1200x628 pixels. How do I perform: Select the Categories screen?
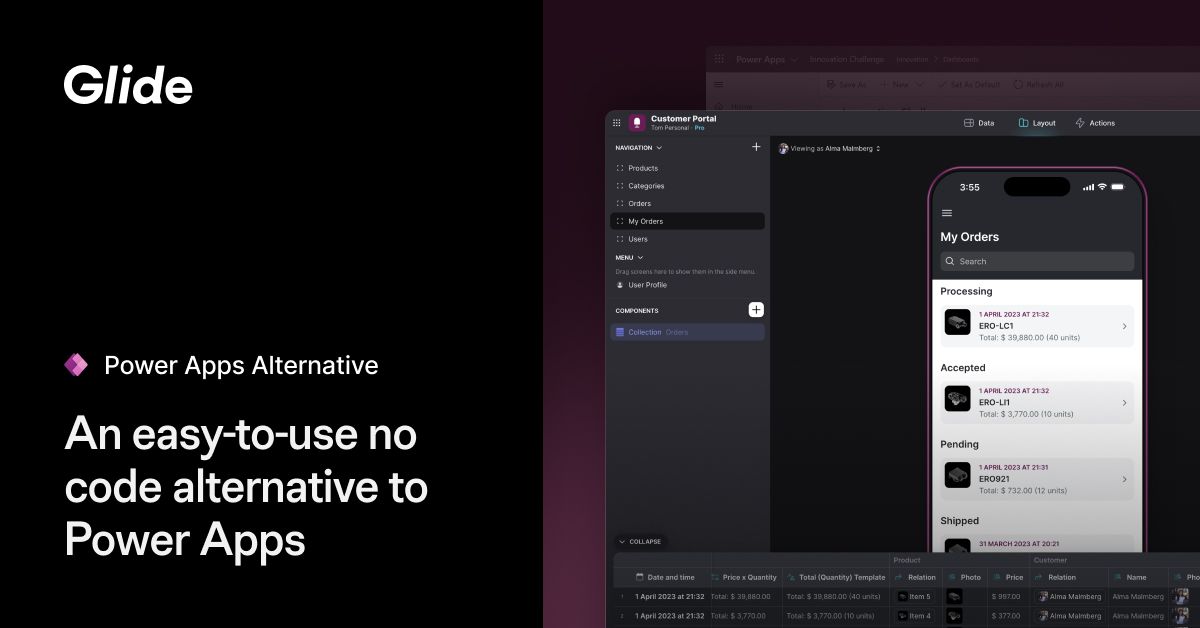687,186
